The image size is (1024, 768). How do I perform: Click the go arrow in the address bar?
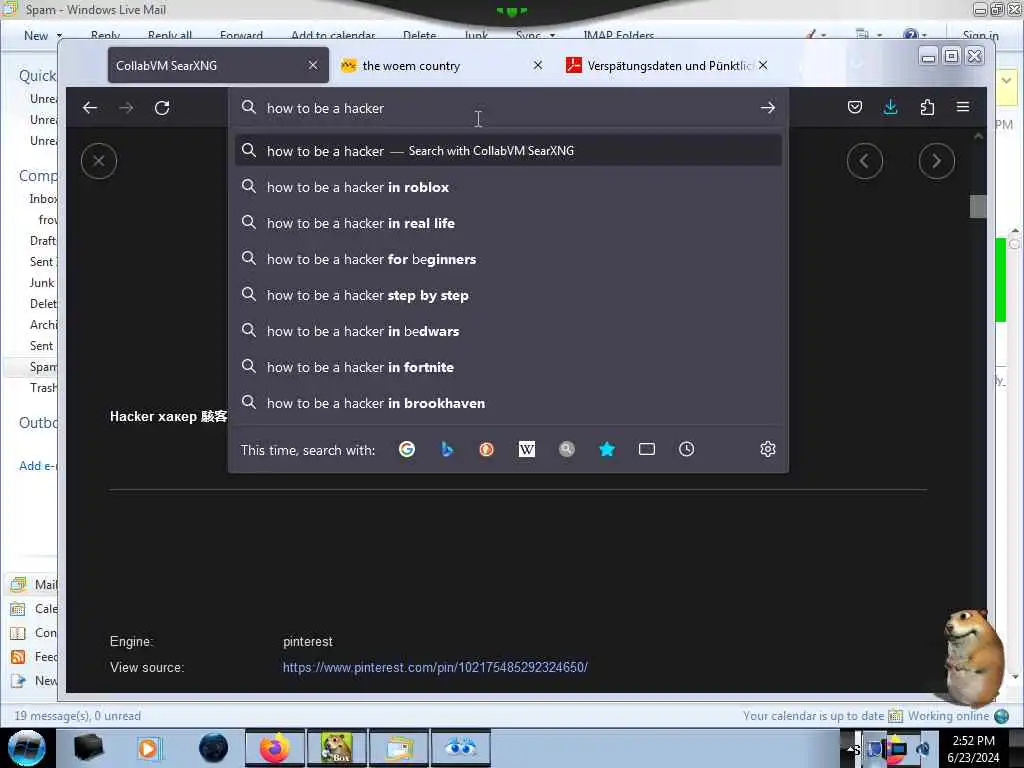point(767,108)
